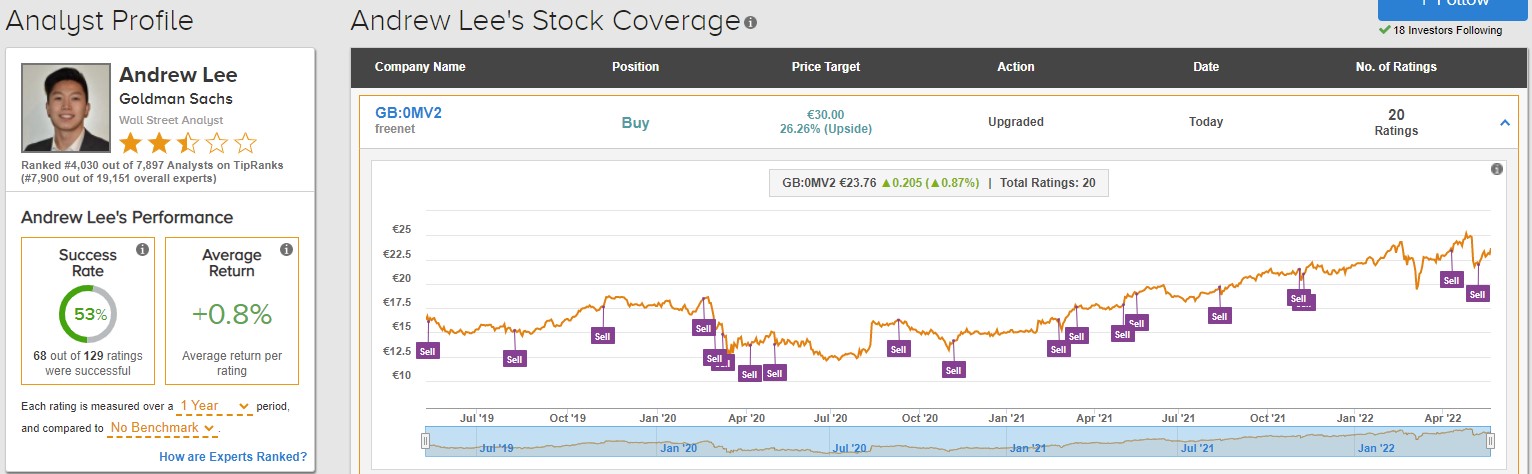Collapse the freenet row chevron
The image size is (1532, 474).
1505,123
